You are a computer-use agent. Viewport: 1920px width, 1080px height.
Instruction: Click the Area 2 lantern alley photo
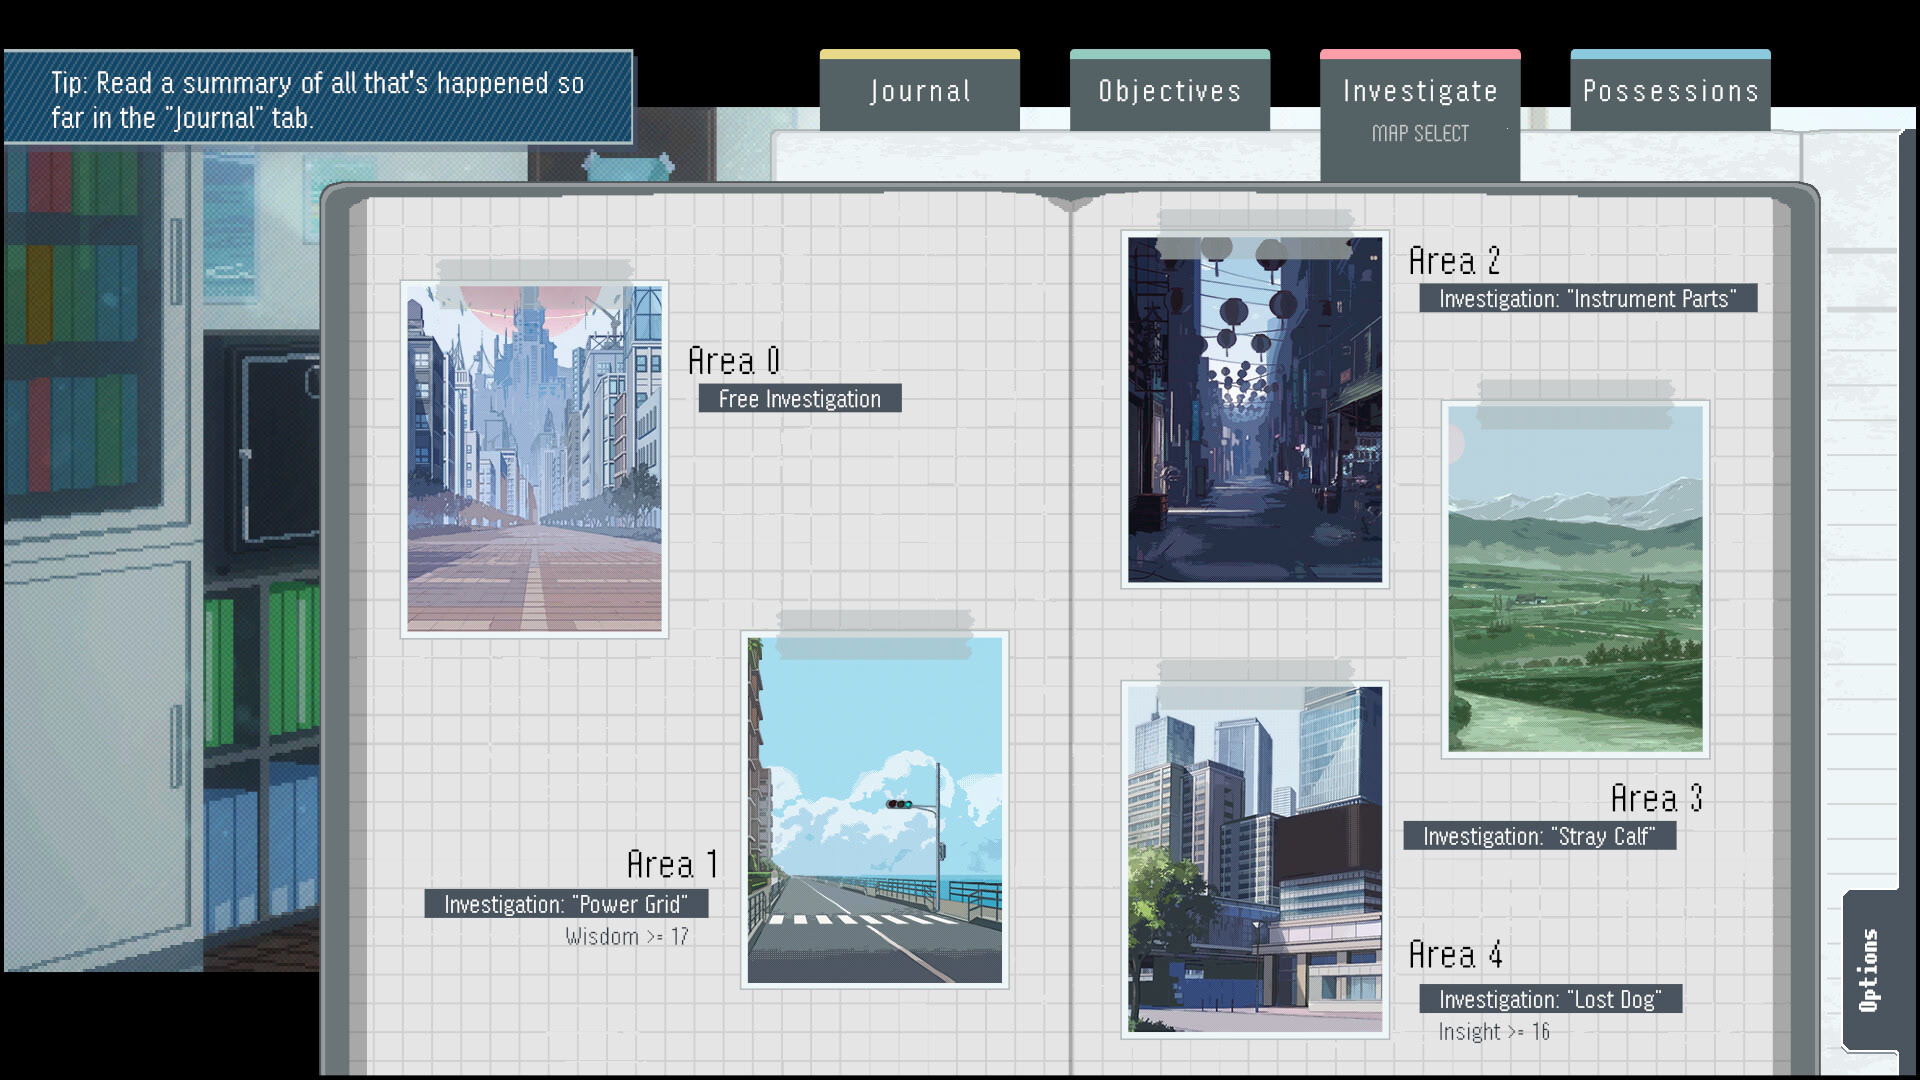[x=1255, y=410]
